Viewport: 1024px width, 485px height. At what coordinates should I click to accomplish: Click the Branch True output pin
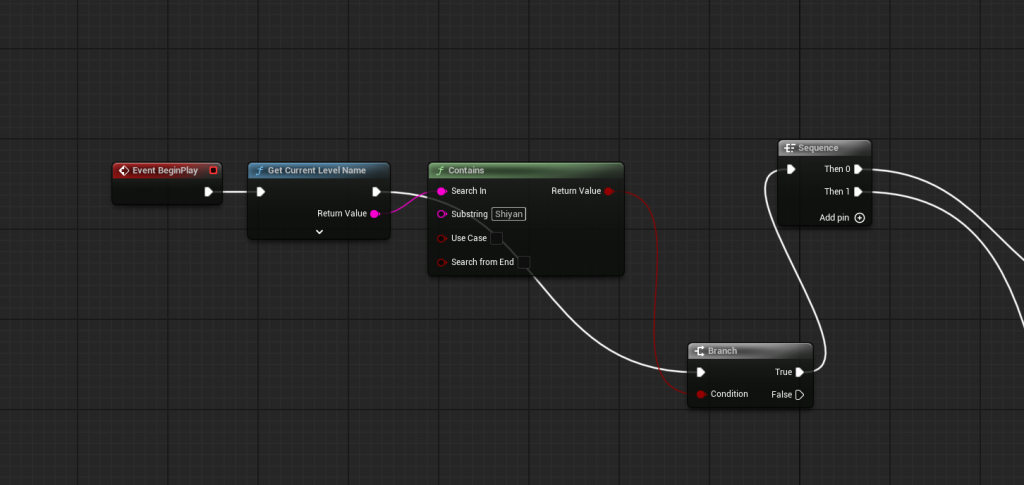(x=800, y=372)
